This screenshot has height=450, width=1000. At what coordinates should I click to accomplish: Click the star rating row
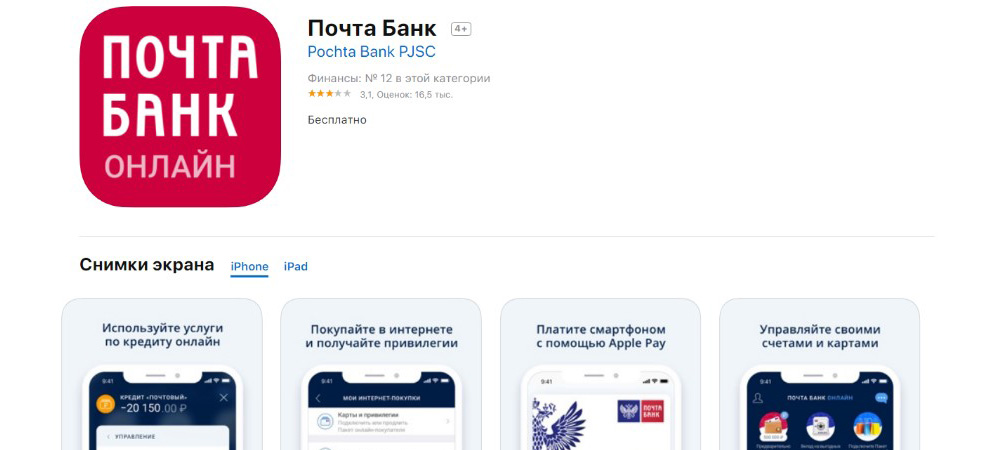[x=380, y=94]
